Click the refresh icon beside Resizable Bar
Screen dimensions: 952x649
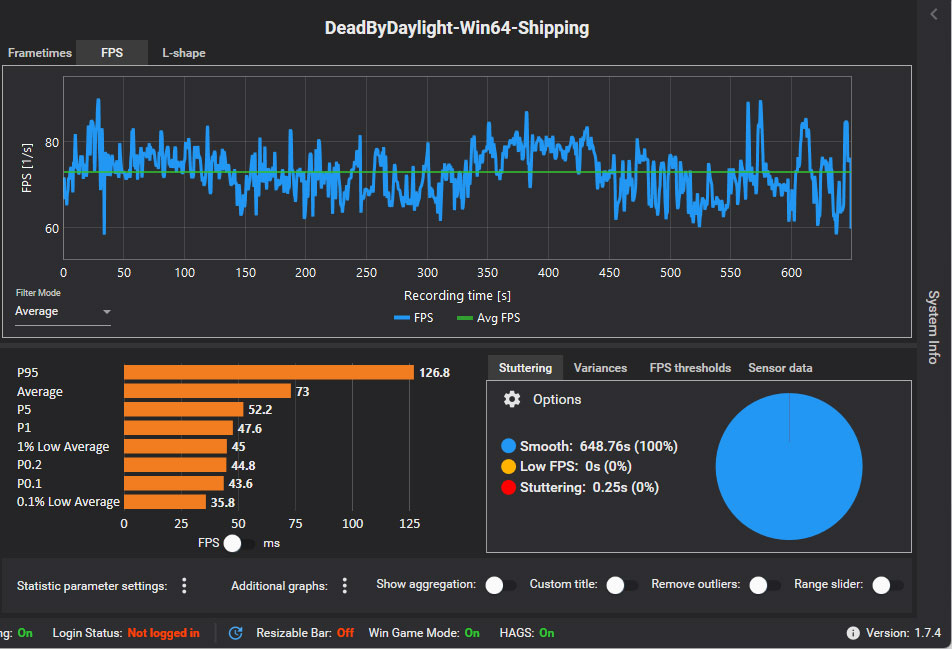click(236, 633)
